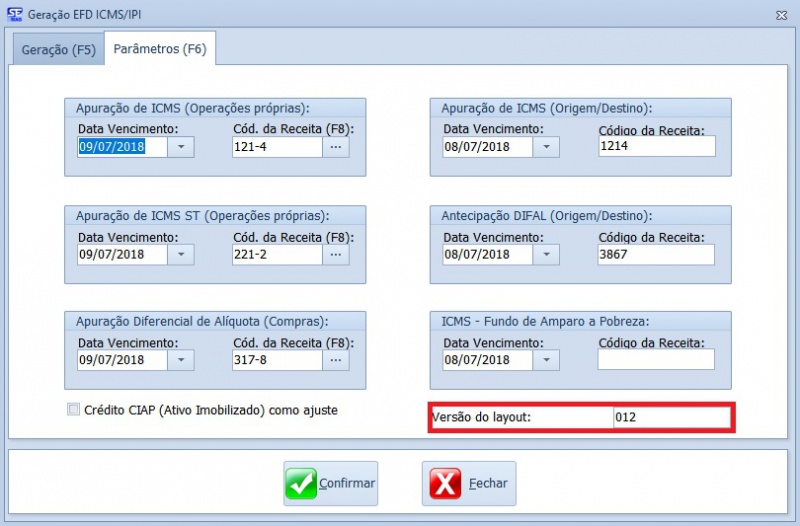Viewport: 800px width, 526px height.
Task: Open receita lookup for ICMS Operações próprias
Action: pos(336,147)
